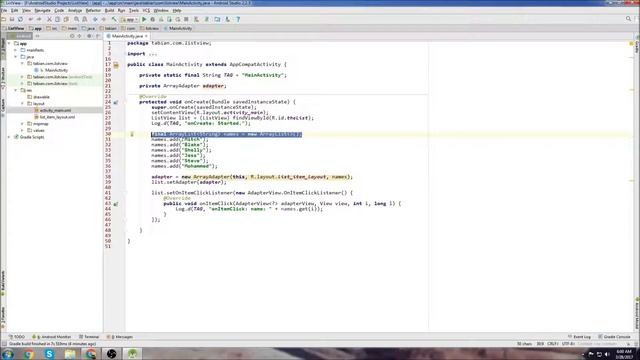
Task: Click the ListView breadcrumb
Action: 13,28
